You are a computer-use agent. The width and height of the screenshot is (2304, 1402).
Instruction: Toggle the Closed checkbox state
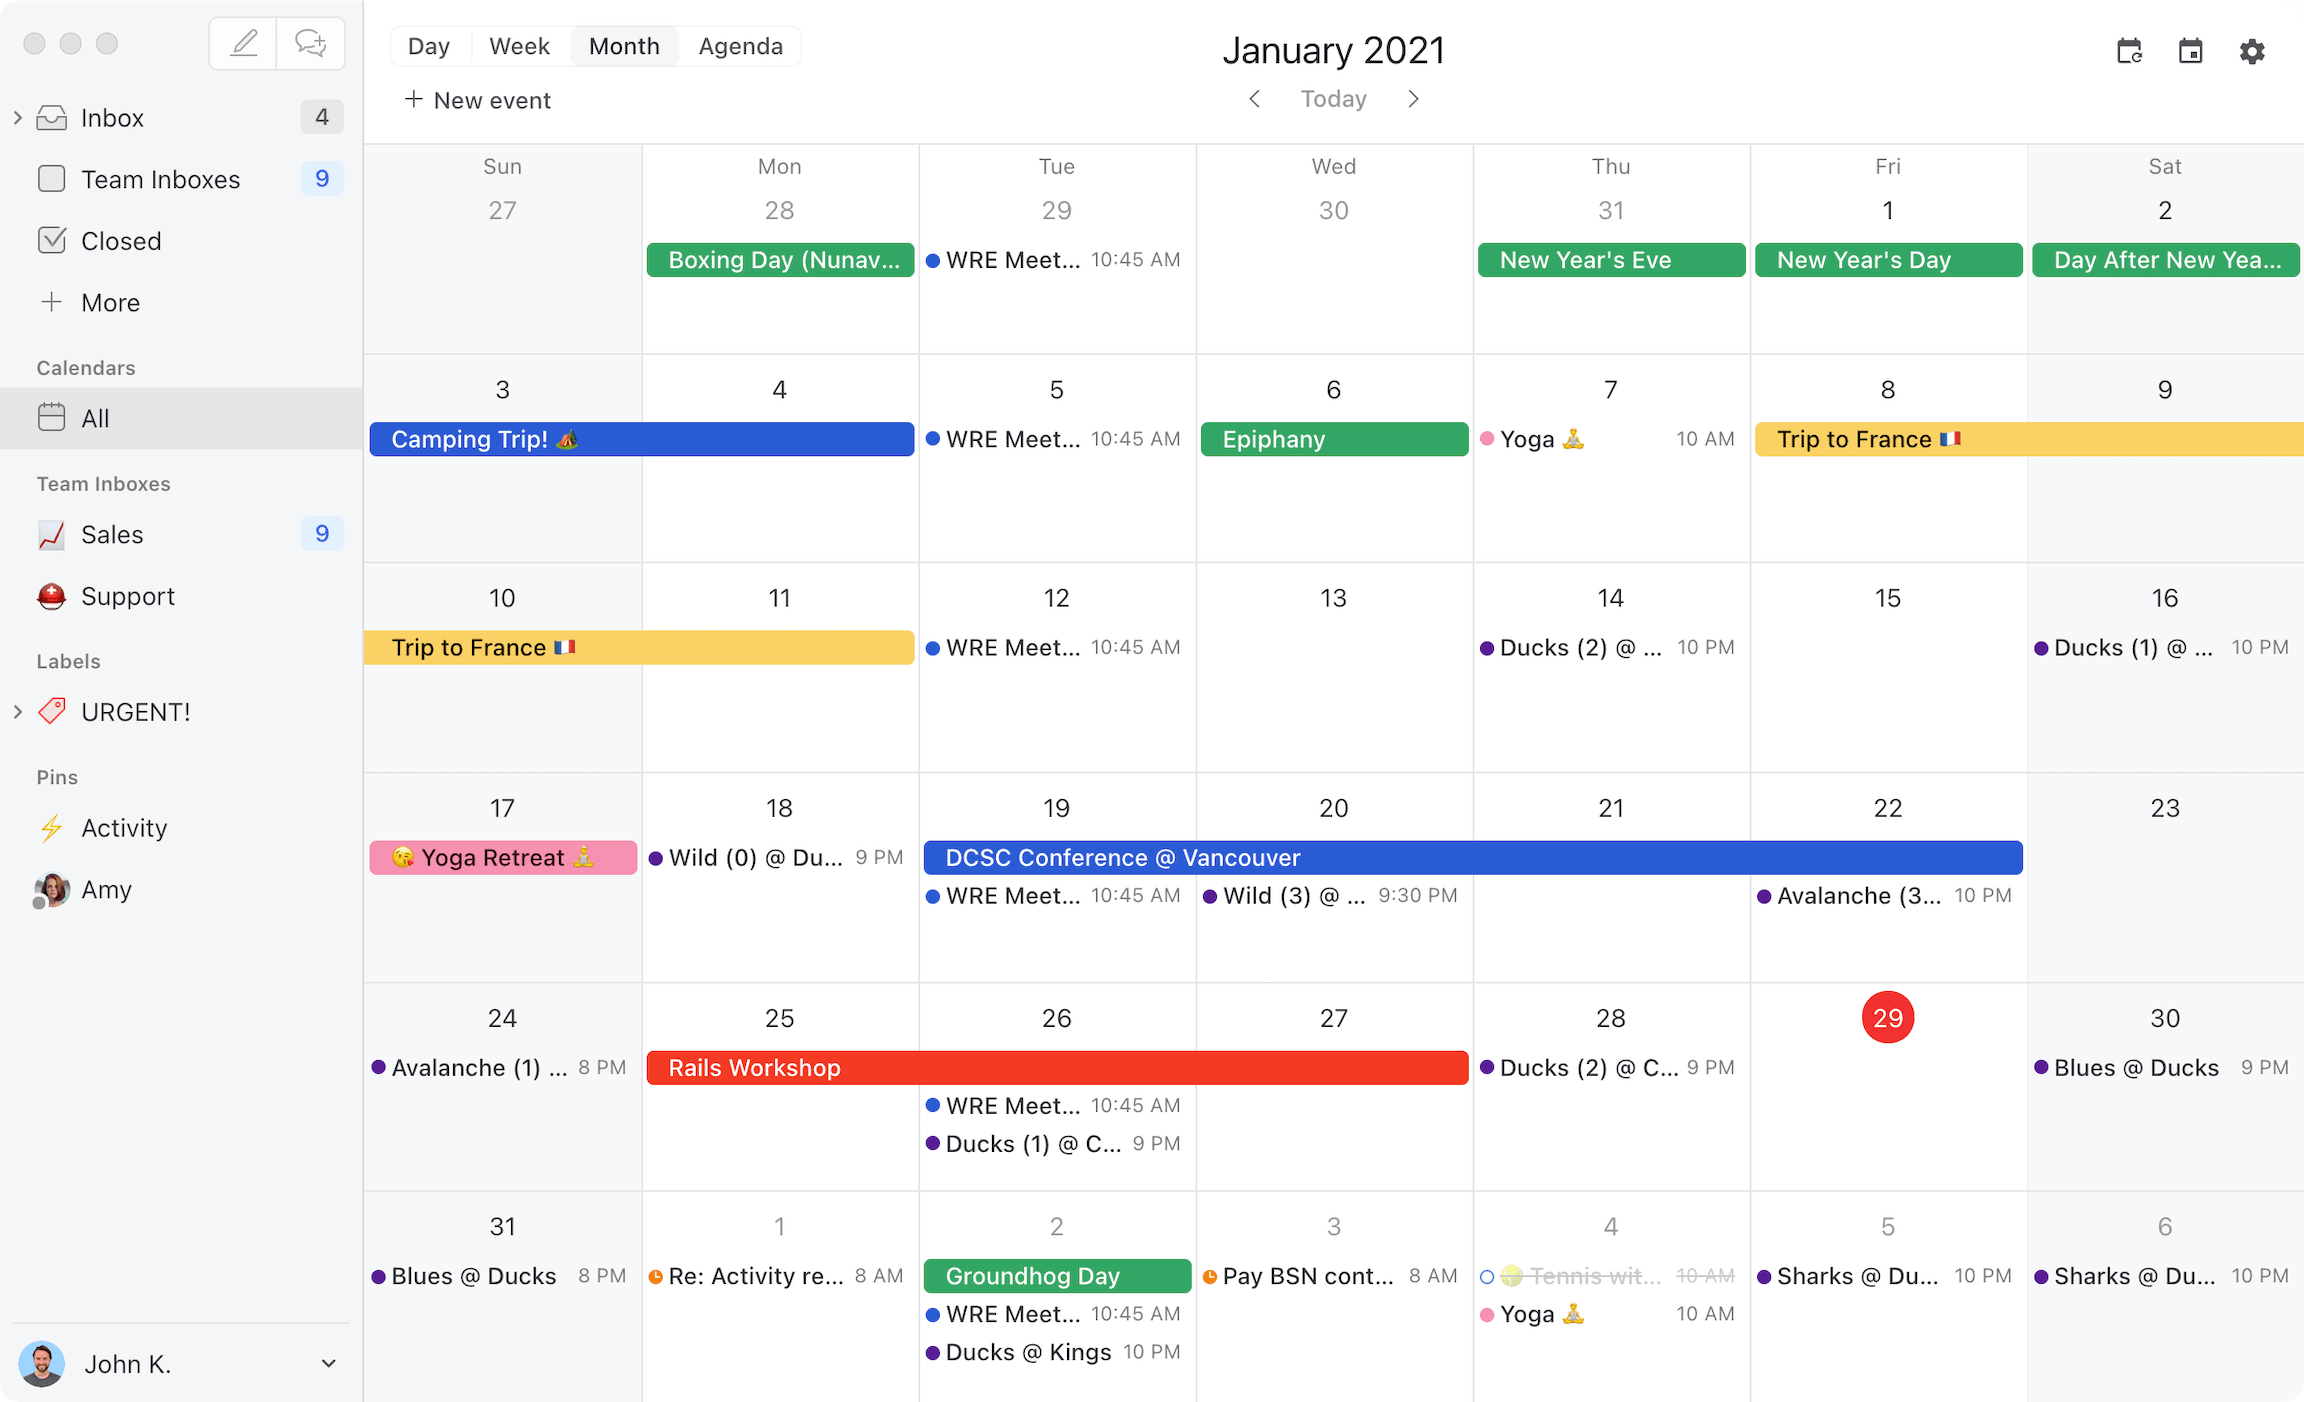48,240
